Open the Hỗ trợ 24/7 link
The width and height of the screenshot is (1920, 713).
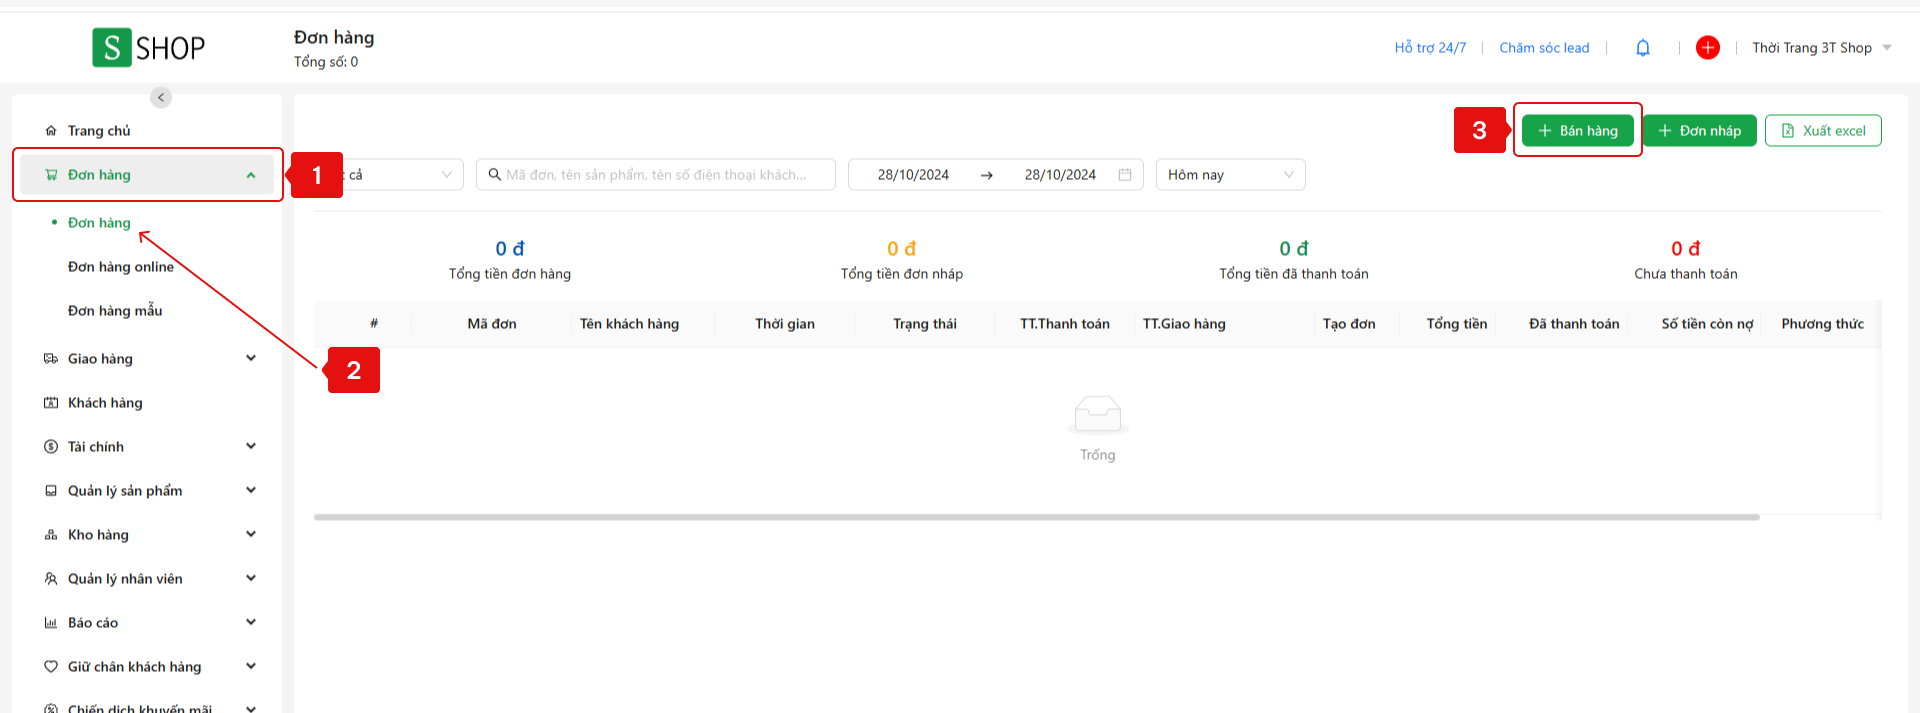click(1430, 48)
